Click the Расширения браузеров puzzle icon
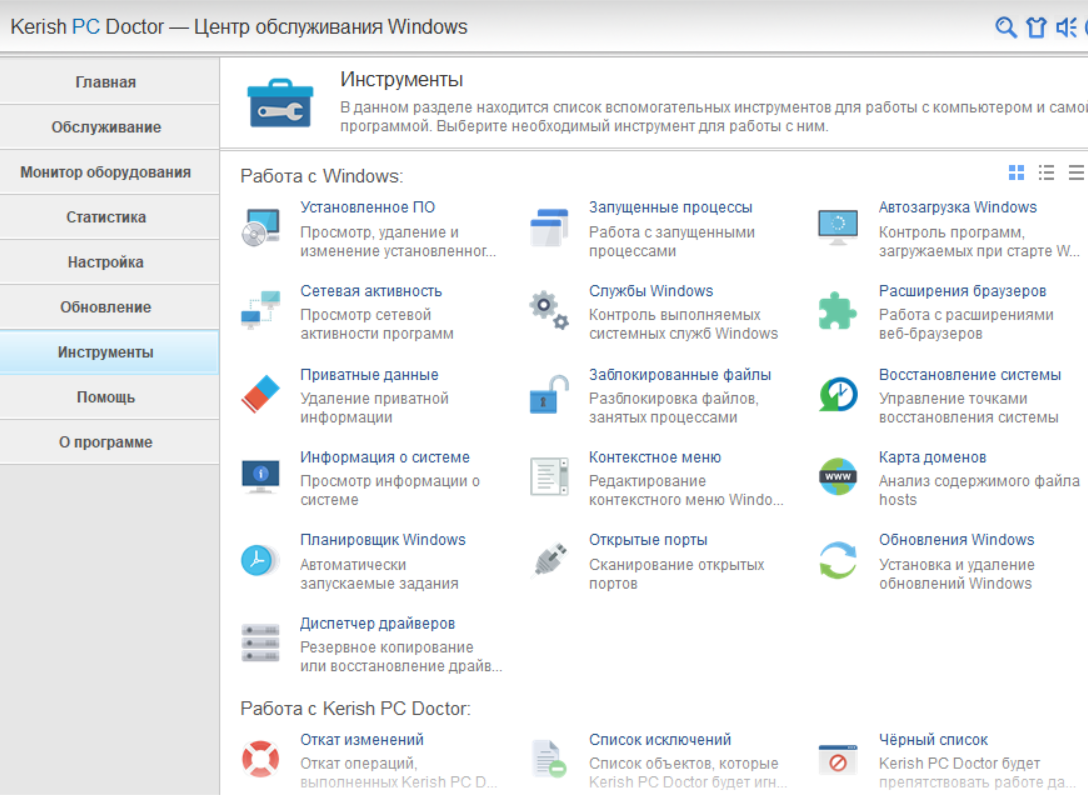The width and height of the screenshot is (1088, 795). 838,311
